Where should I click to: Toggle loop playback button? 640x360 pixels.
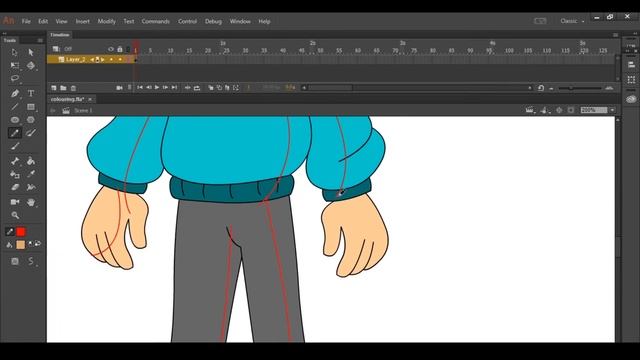197,88
